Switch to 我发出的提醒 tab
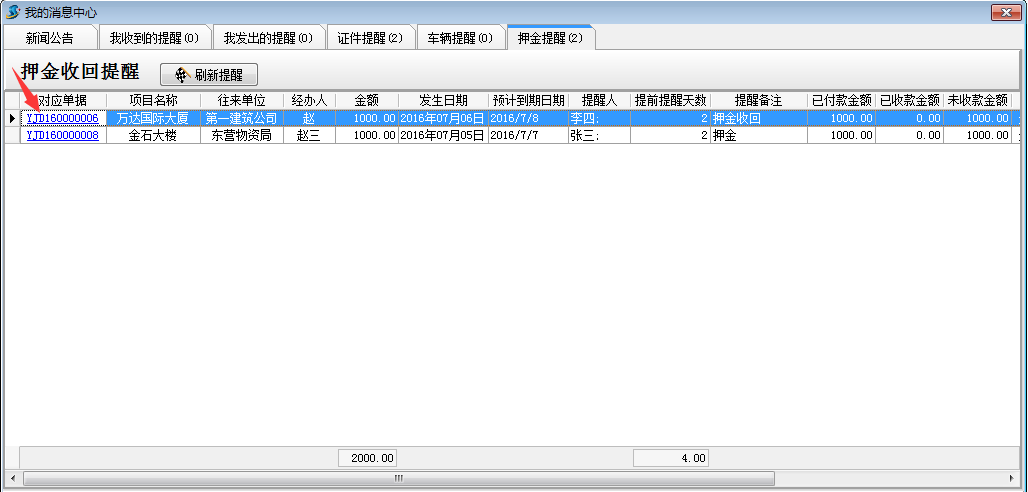The width and height of the screenshot is (1028, 492). click(268, 38)
